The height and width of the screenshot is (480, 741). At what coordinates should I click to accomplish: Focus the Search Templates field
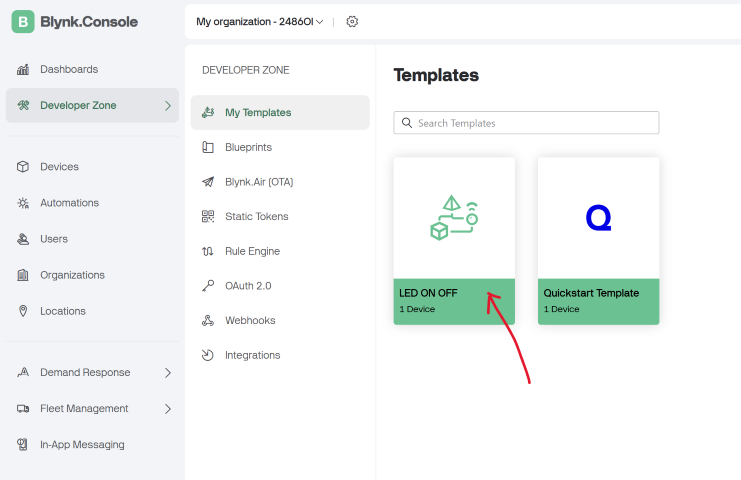click(x=526, y=123)
